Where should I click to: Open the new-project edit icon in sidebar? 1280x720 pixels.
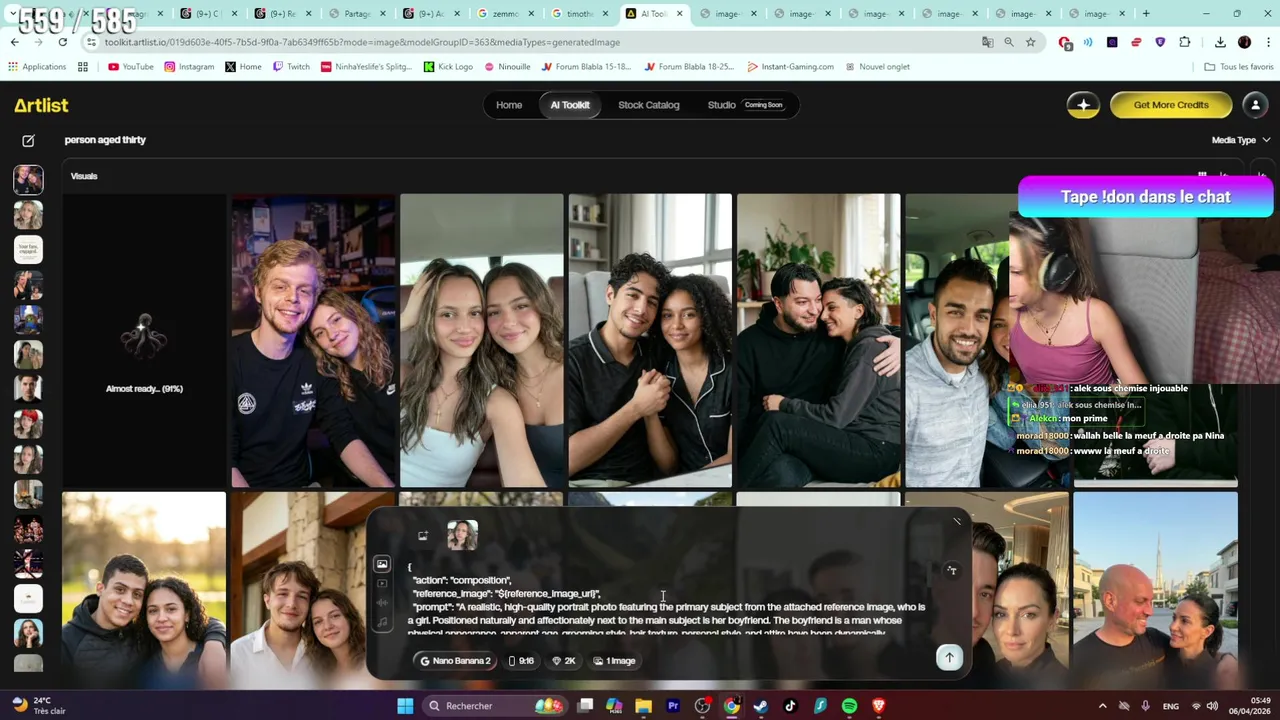tap(28, 141)
